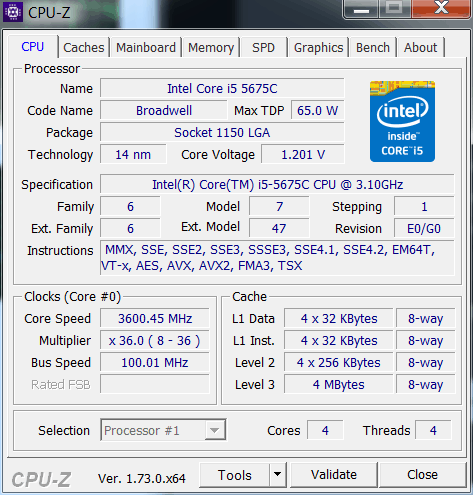This screenshot has height=495, width=473.
Task: Click the Core Voltage value '1.201 V'
Action: pyautogui.click(x=303, y=155)
